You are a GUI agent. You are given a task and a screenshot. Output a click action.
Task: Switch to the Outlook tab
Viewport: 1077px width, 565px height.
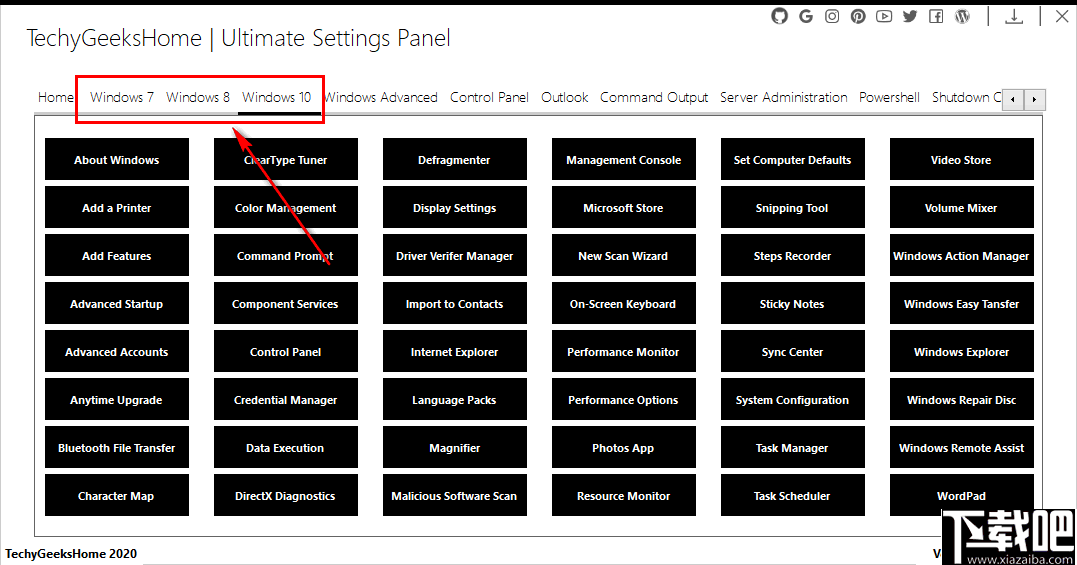[x=565, y=97]
